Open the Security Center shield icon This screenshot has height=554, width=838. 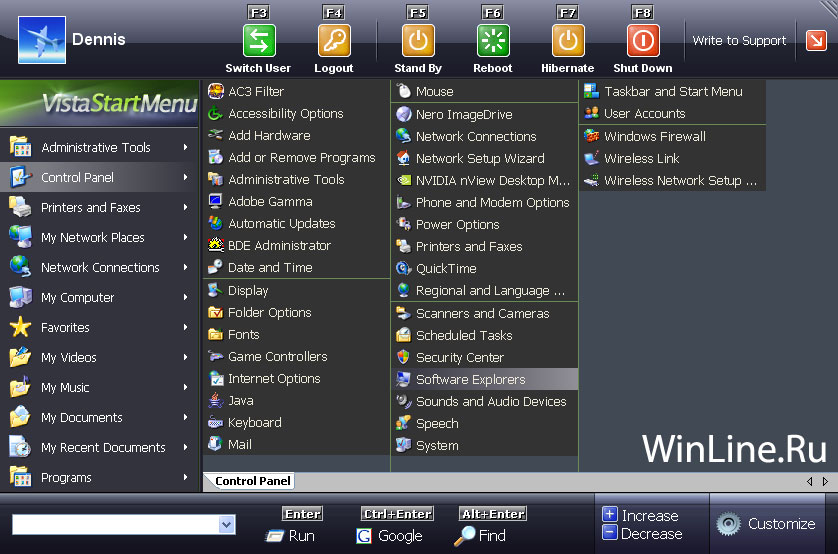click(404, 357)
